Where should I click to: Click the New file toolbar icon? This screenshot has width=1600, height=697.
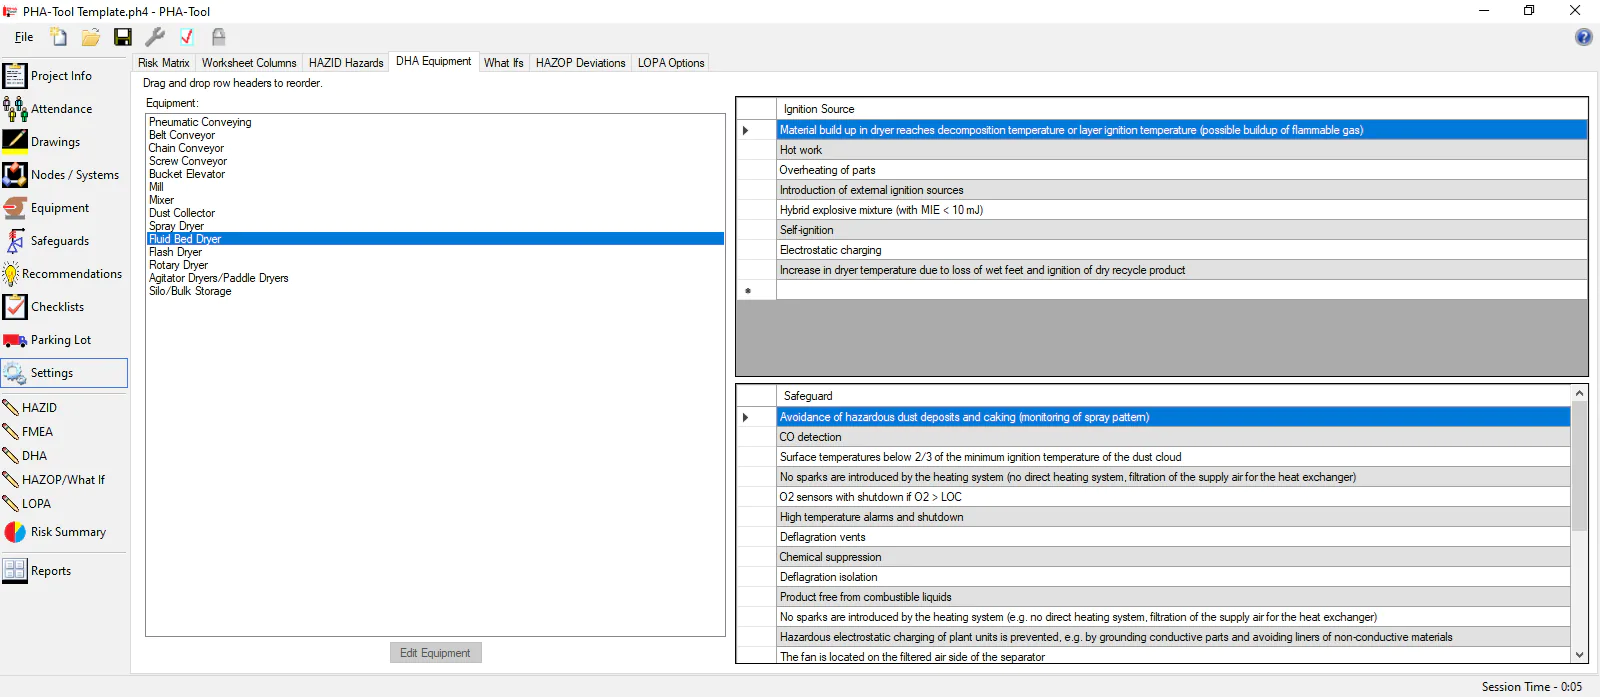click(x=59, y=37)
